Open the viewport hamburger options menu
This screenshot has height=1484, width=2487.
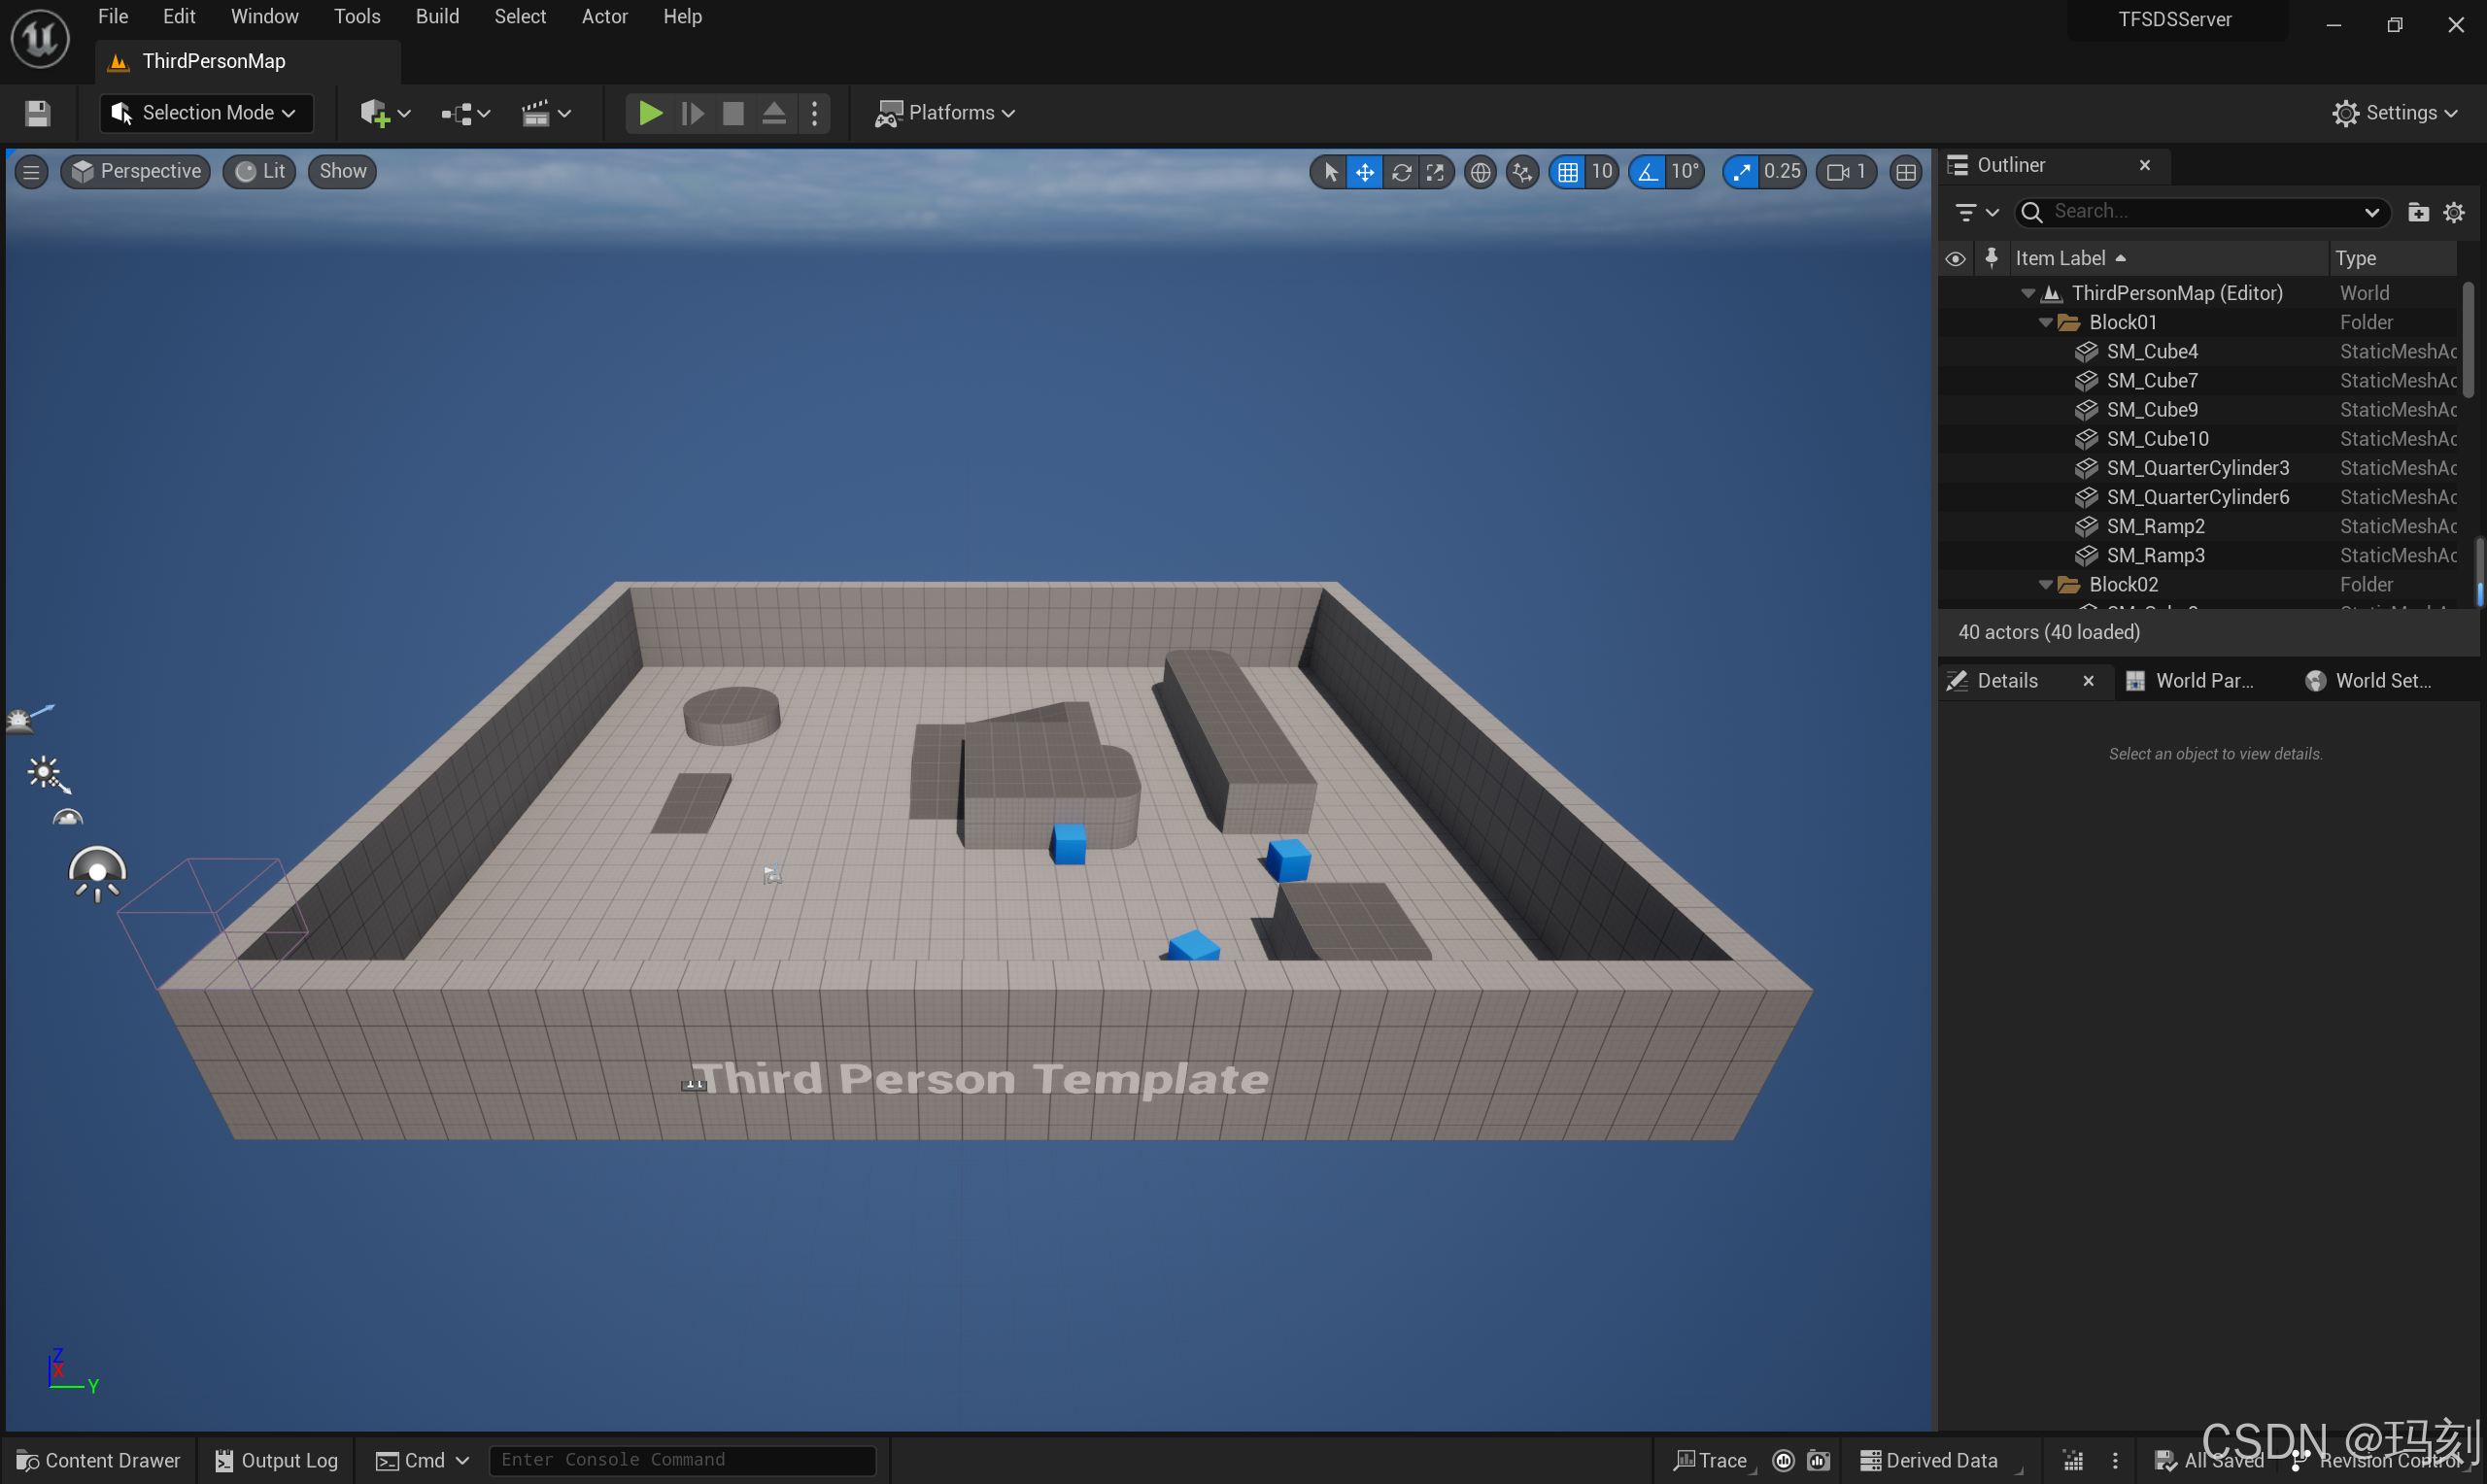point(31,172)
